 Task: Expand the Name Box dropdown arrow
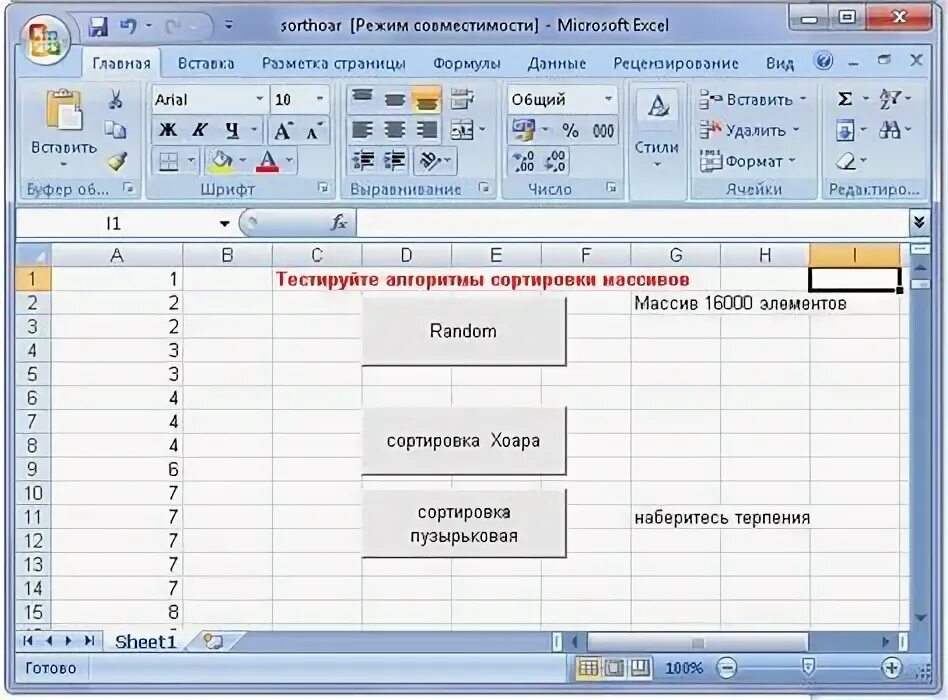[x=224, y=224]
